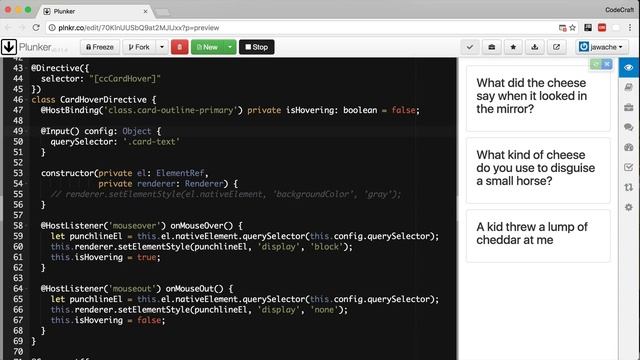This screenshot has height=360, width=640.
Task: Click the red extension icon in Chrome toolbar
Action: click(x=602, y=27)
